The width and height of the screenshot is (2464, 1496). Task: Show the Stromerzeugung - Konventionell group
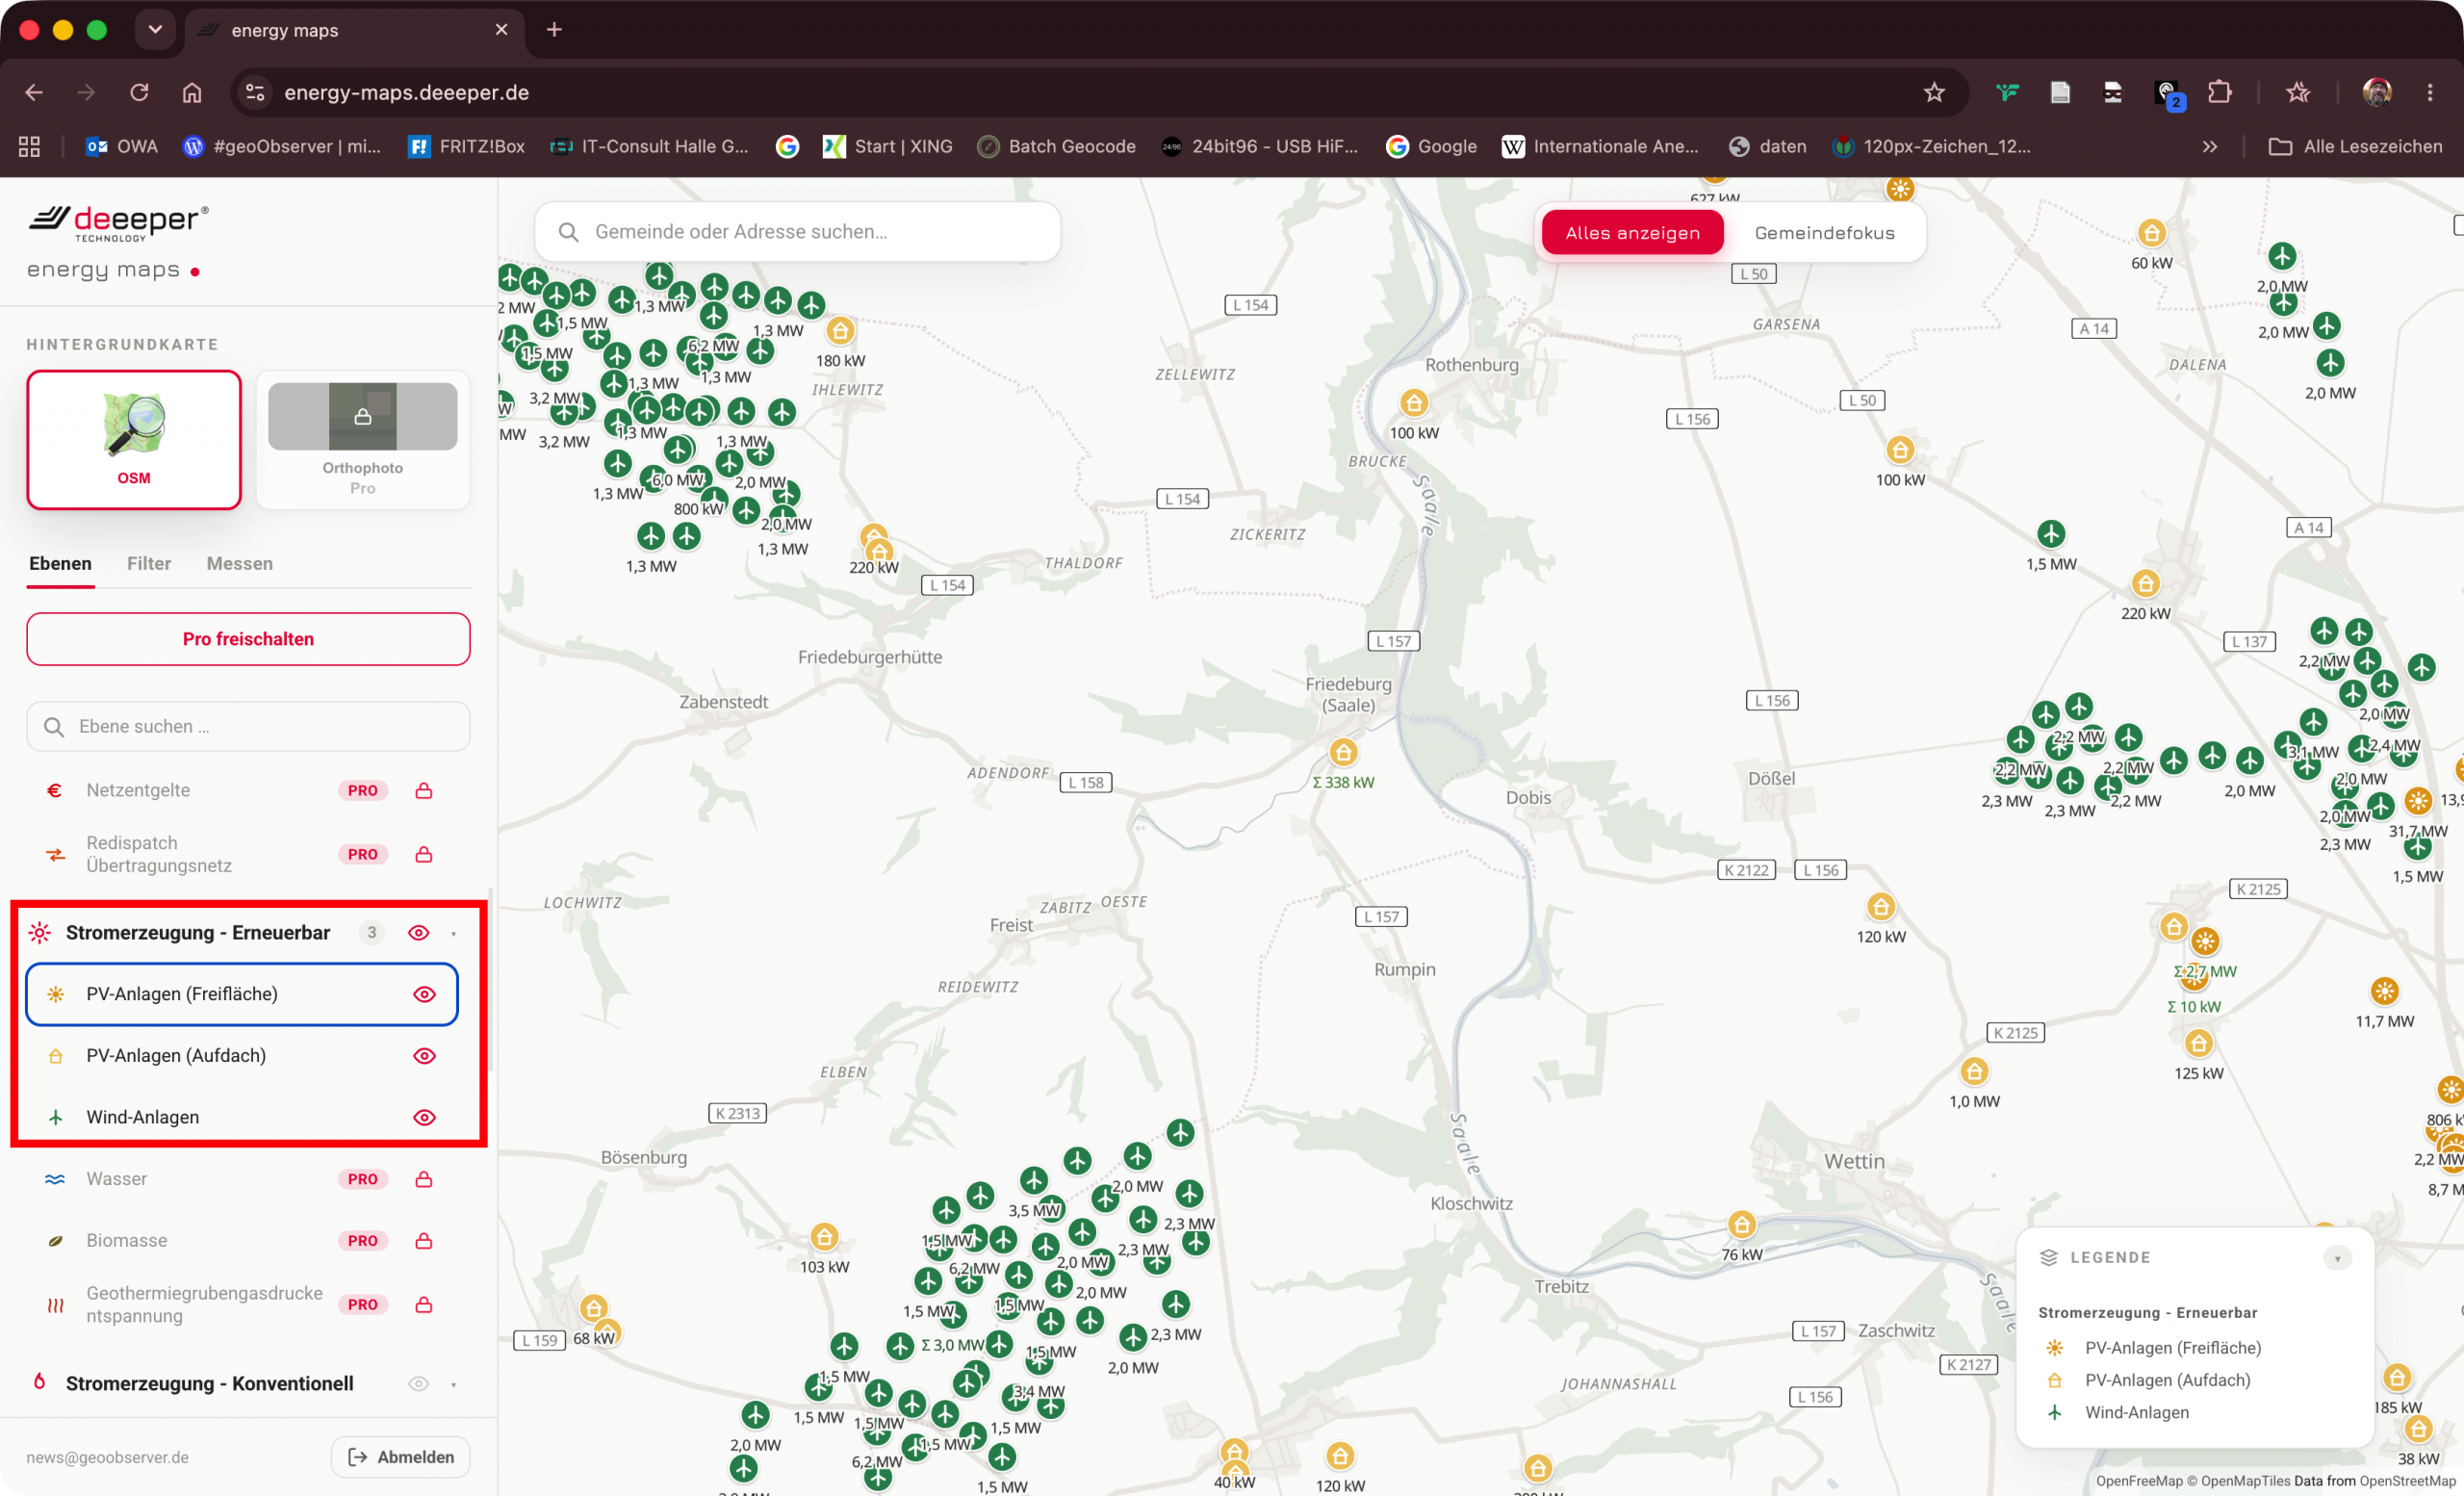click(x=419, y=1384)
